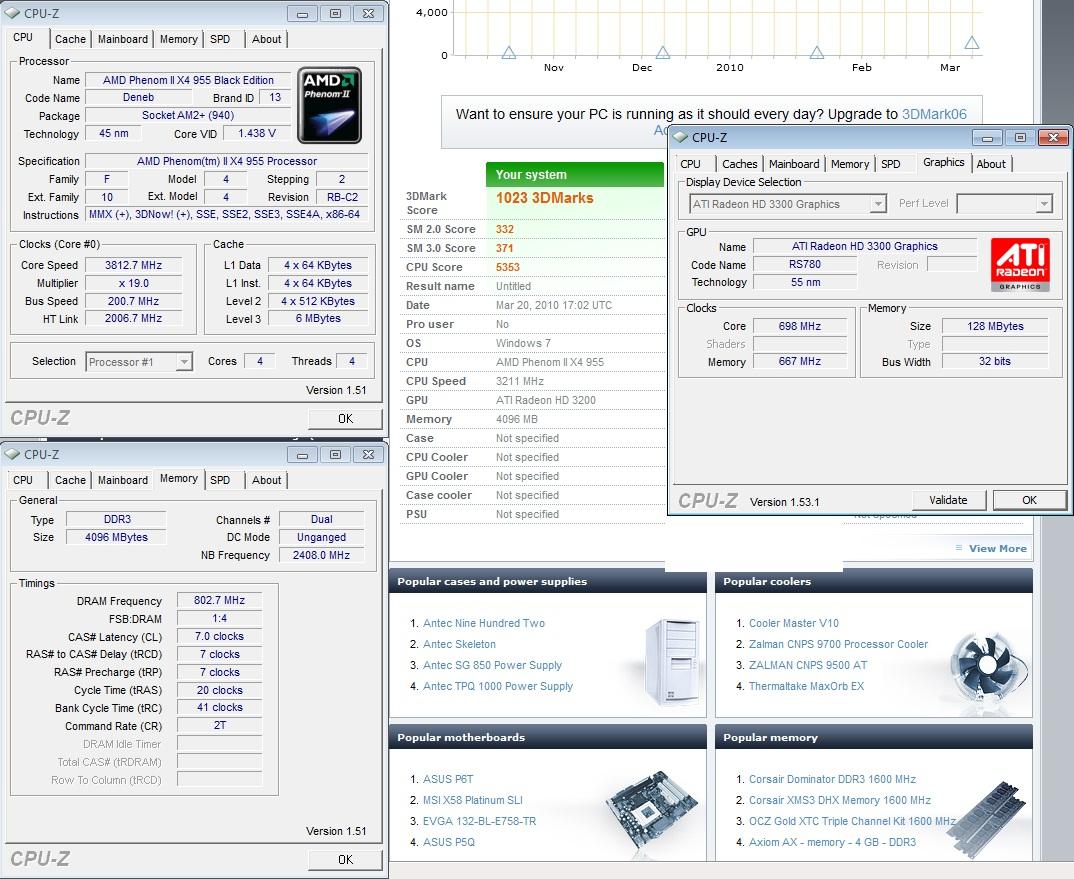This screenshot has height=879, width=1074.
Task: Click the DRAM Frequency value 802.7 MHz
Action: pos(219,600)
